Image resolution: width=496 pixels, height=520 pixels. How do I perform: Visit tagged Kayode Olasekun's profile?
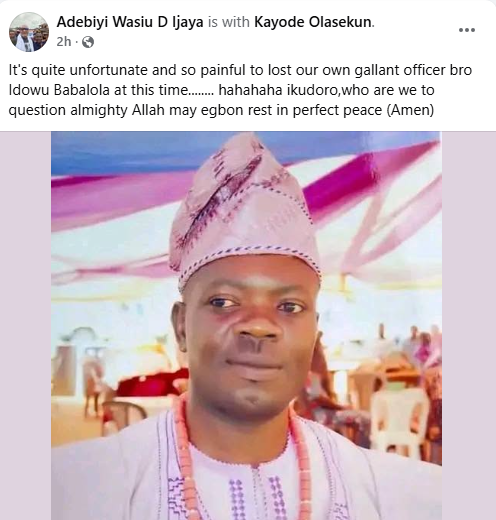coord(313,22)
